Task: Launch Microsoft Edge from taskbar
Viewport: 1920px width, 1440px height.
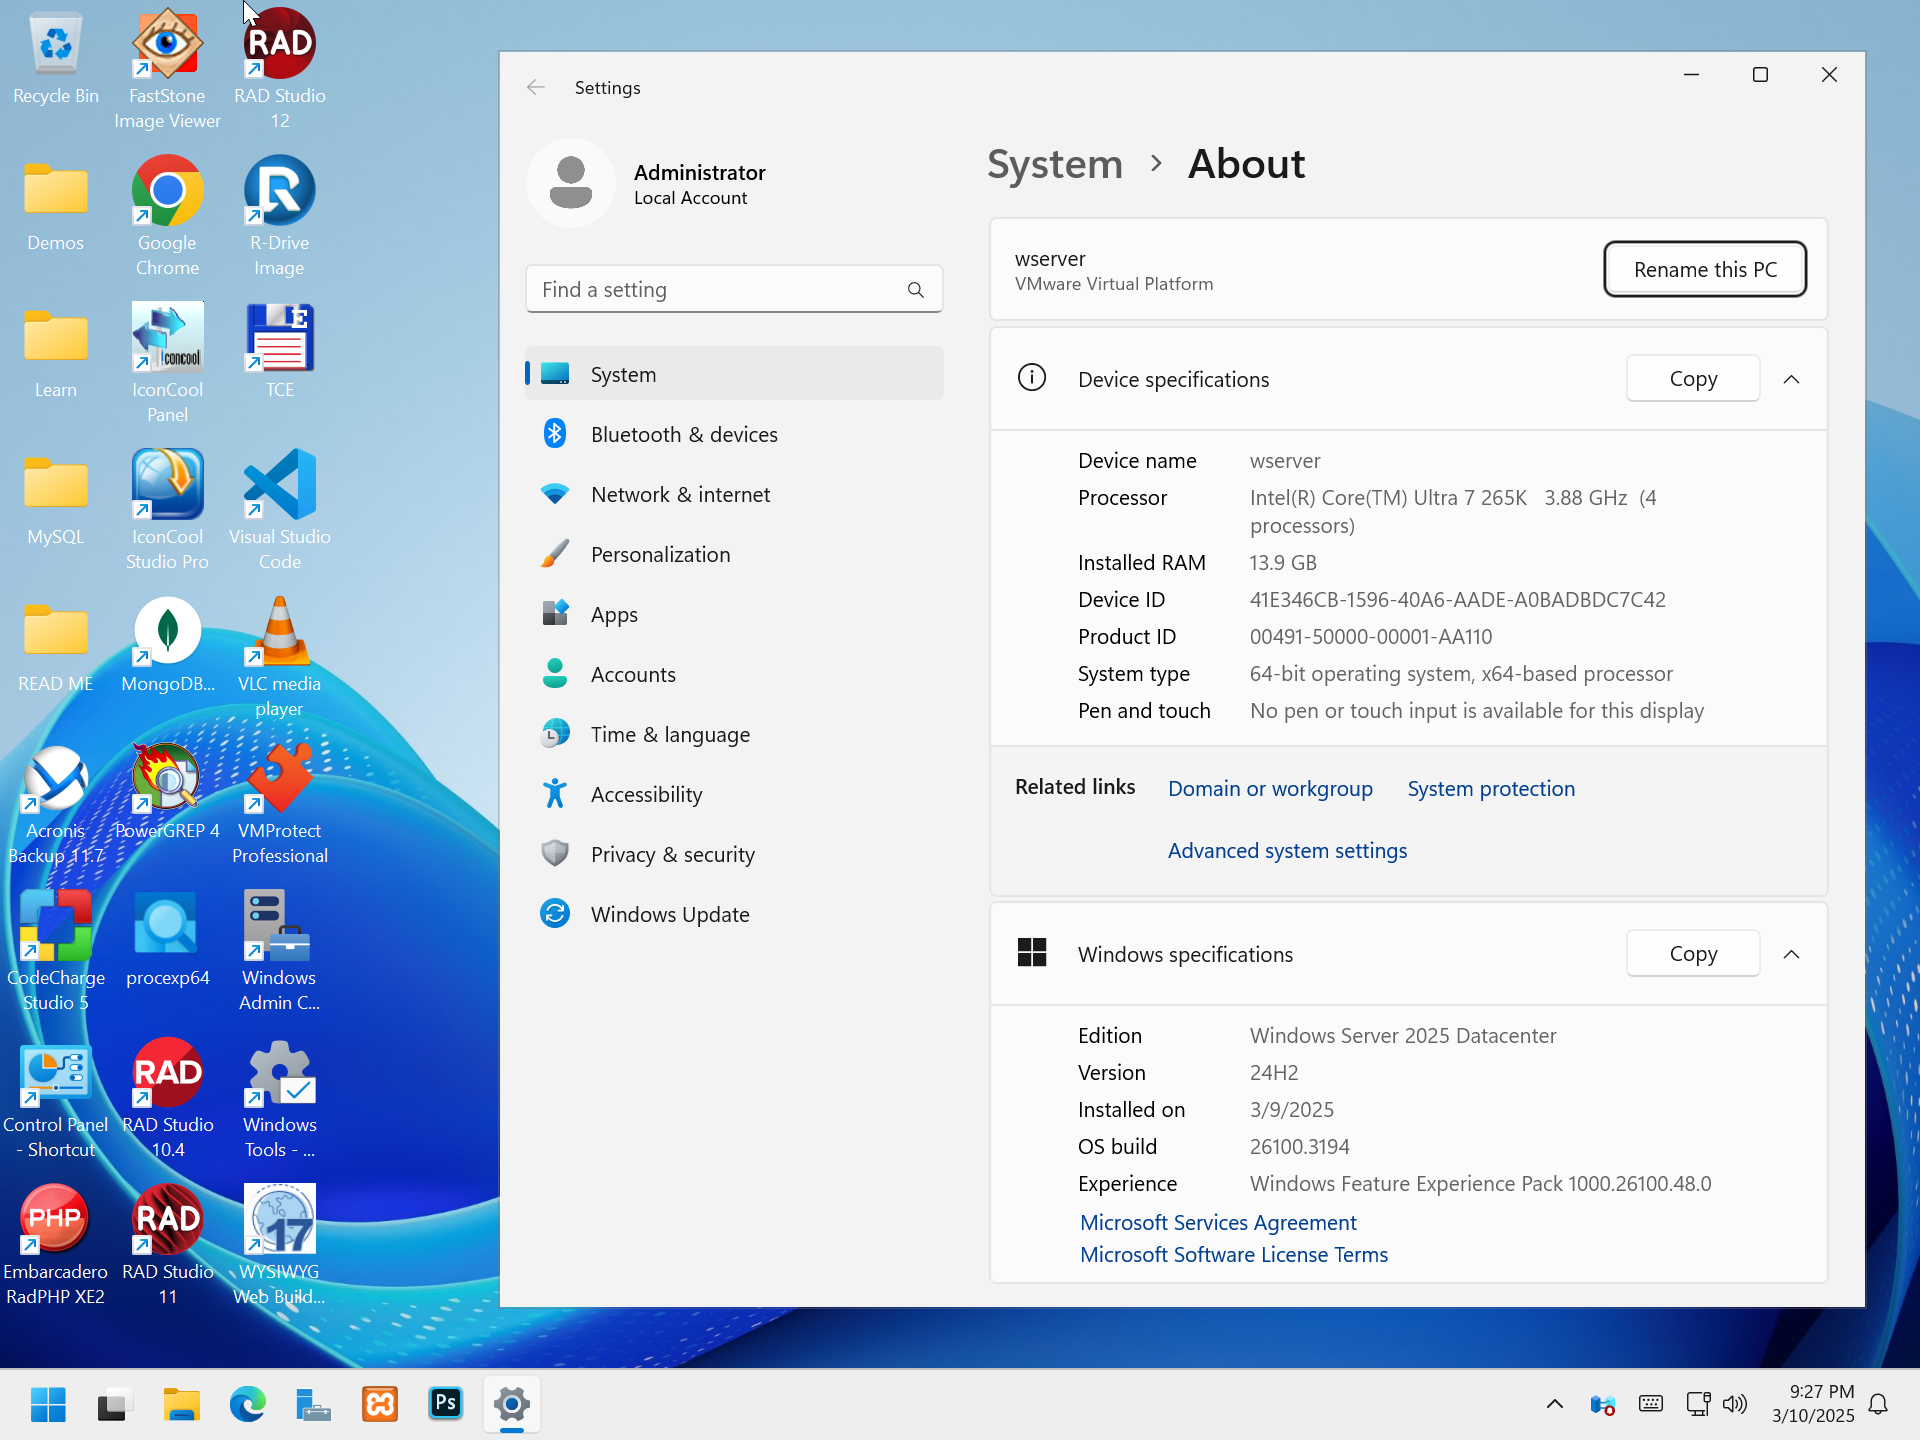Action: [247, 1404]
